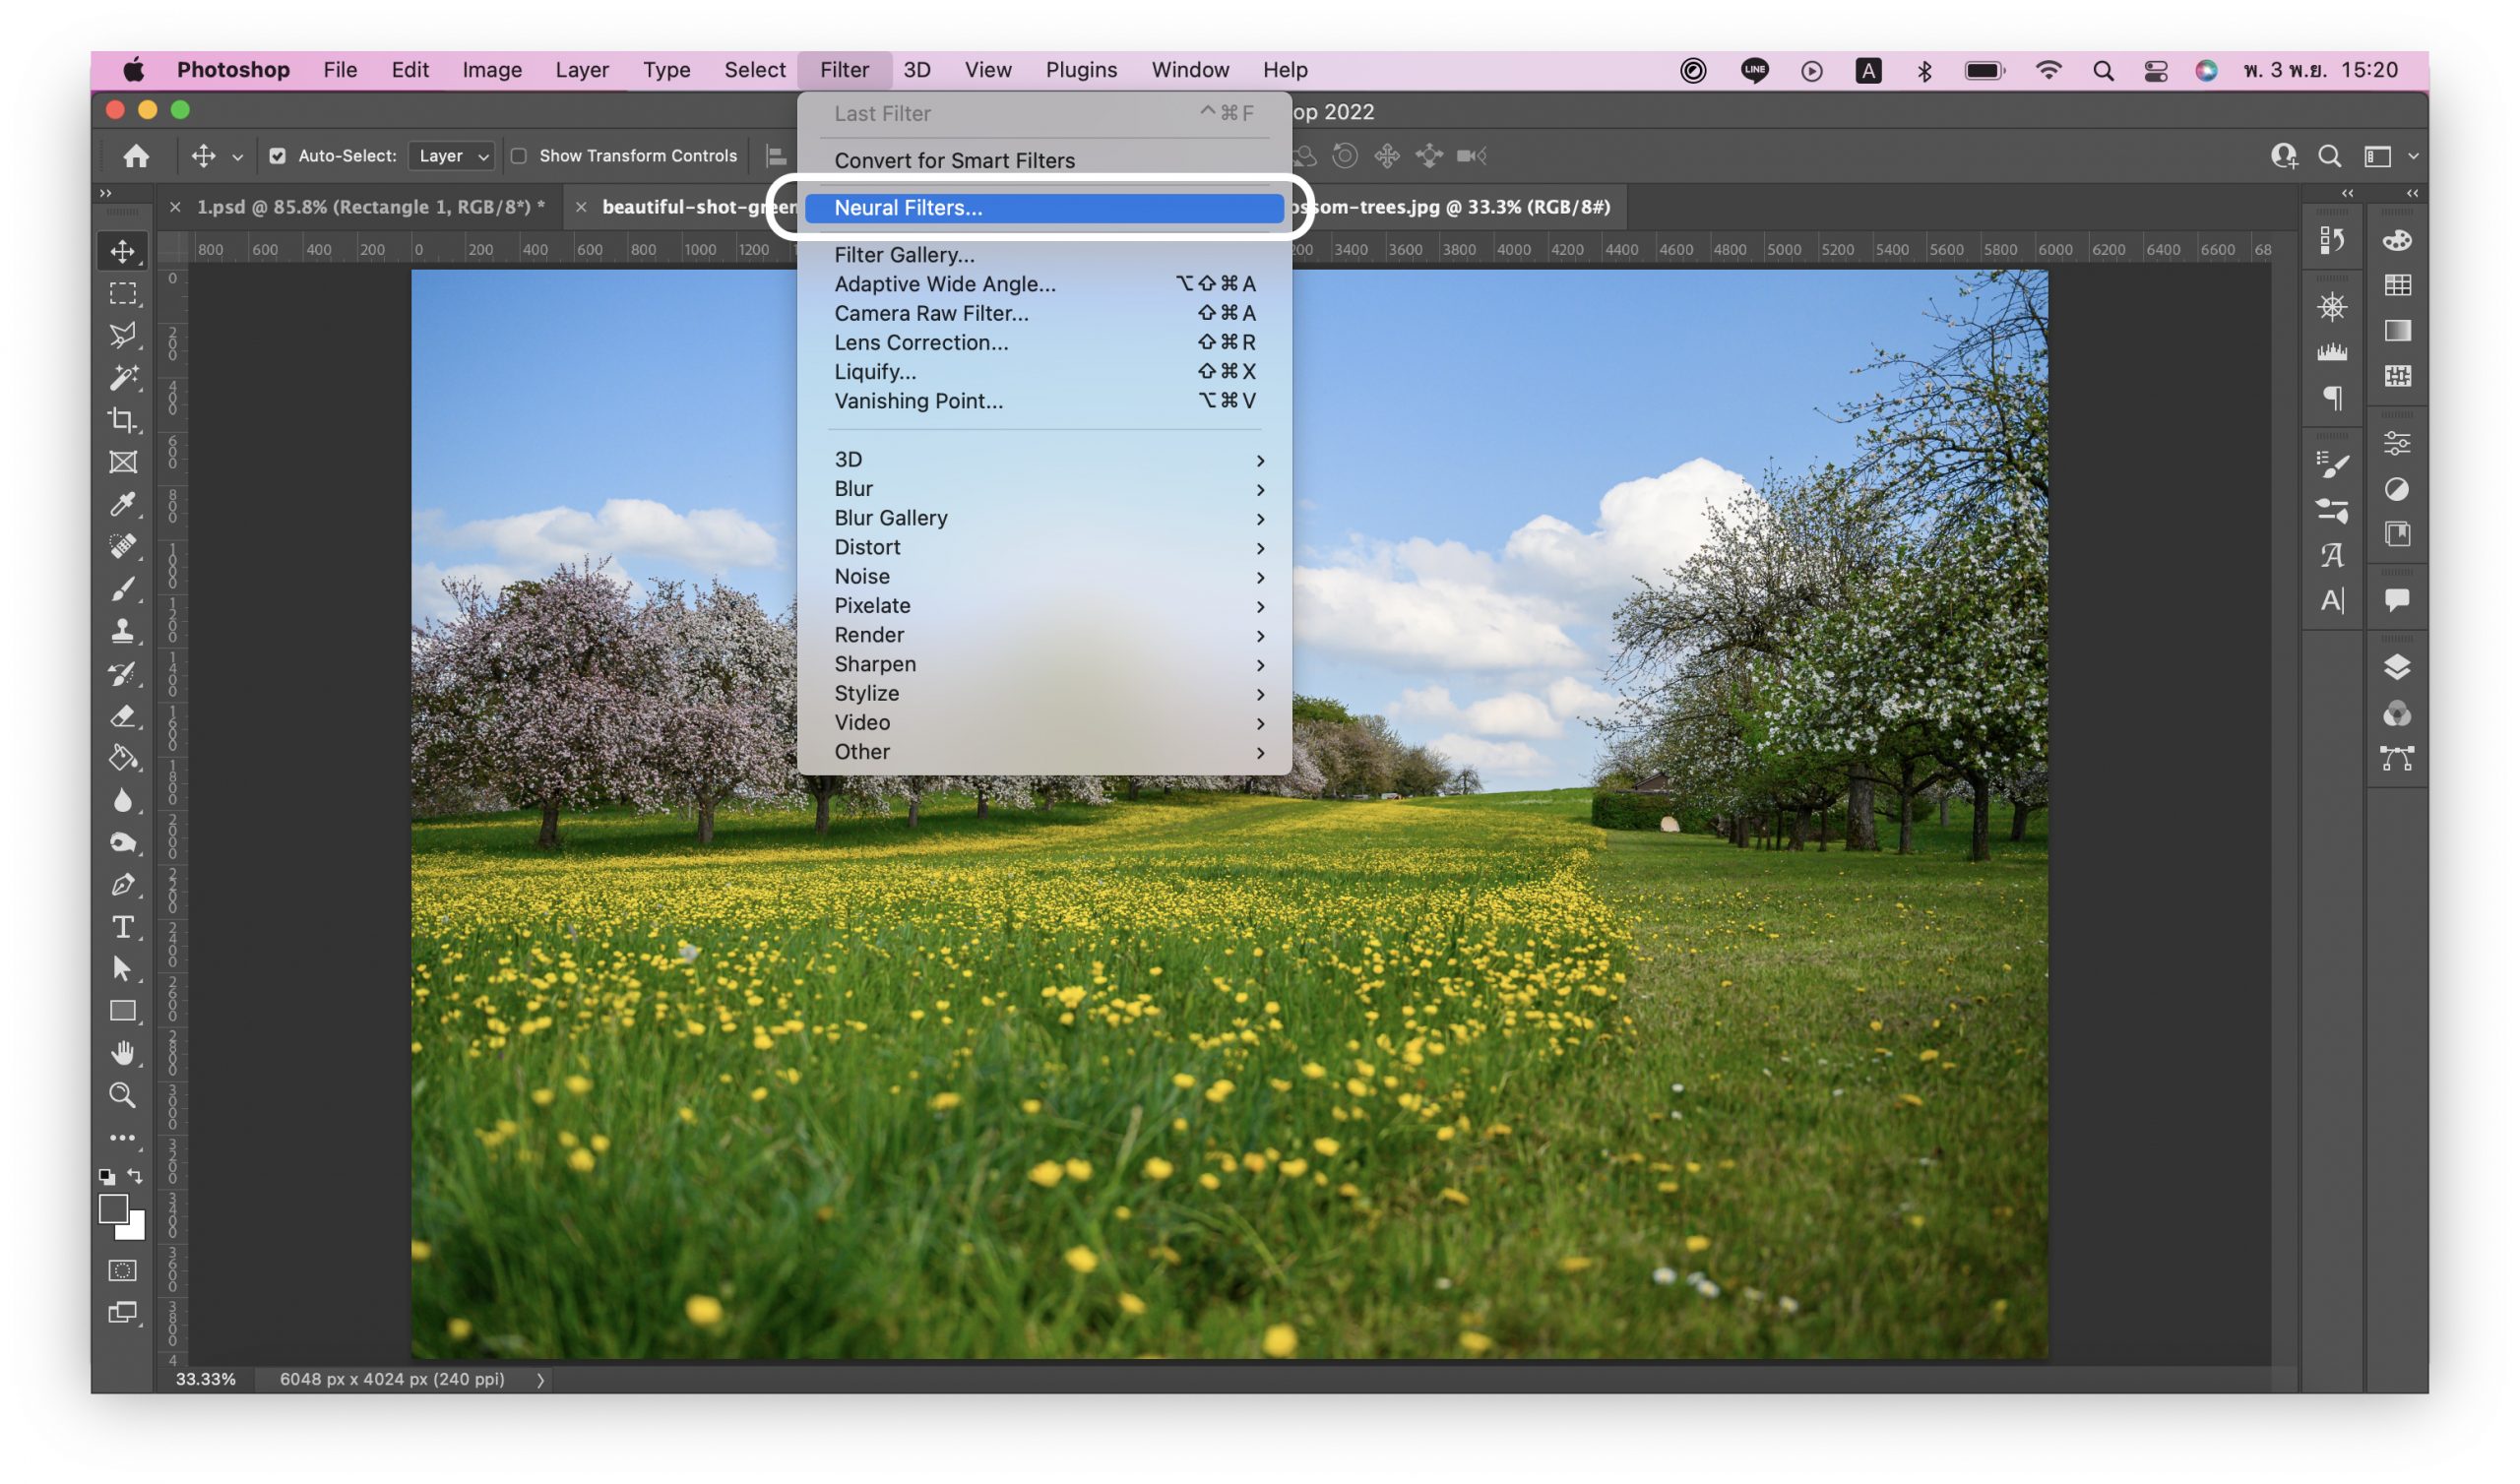This screenshot has height=1484, width=2520.
Task: Open the Auto-Select Layer dropdown
Action: coord(453,156)
